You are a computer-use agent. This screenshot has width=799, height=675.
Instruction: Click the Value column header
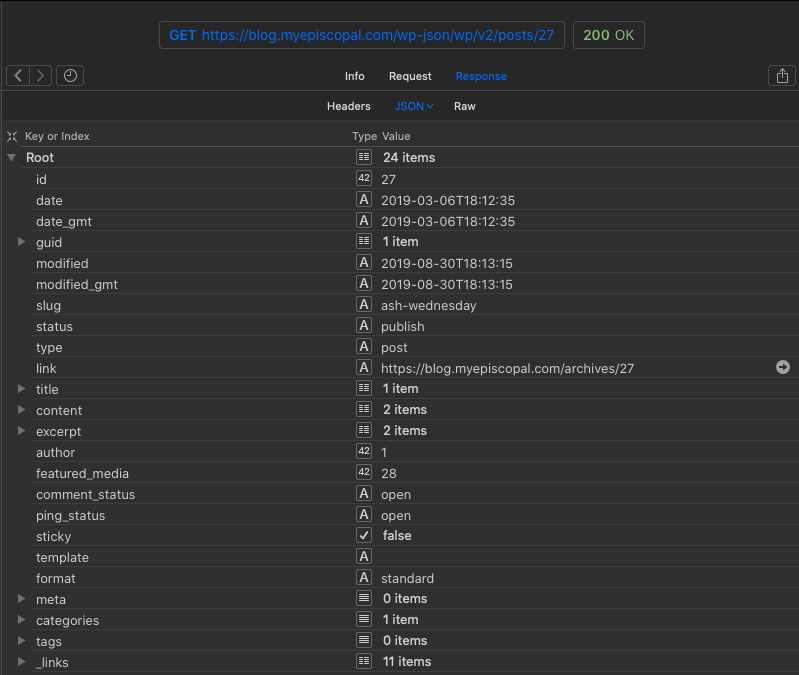click(396, 136)
